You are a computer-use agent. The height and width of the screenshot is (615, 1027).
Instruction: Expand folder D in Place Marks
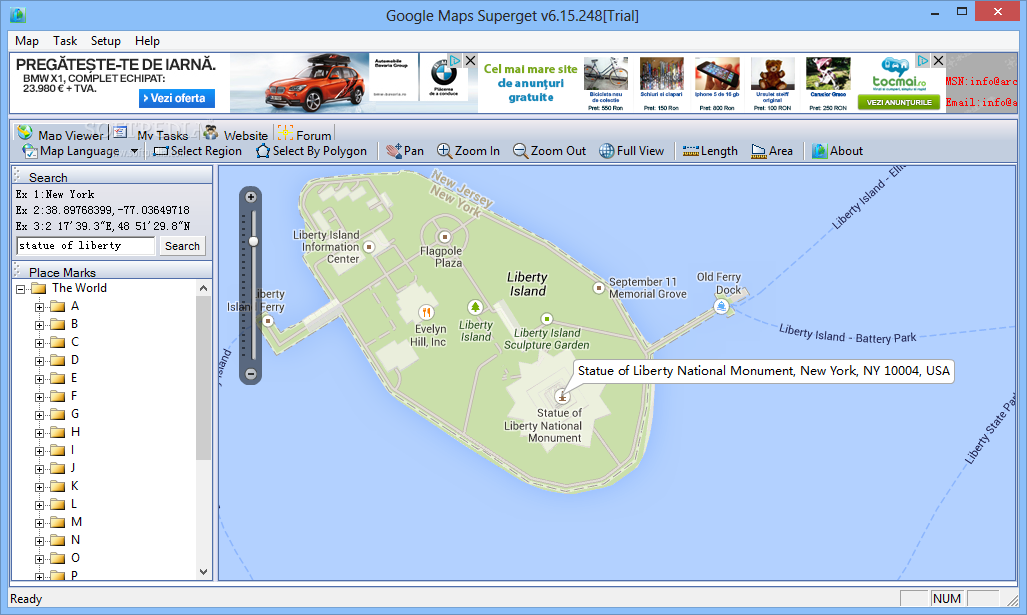[39, 361]
